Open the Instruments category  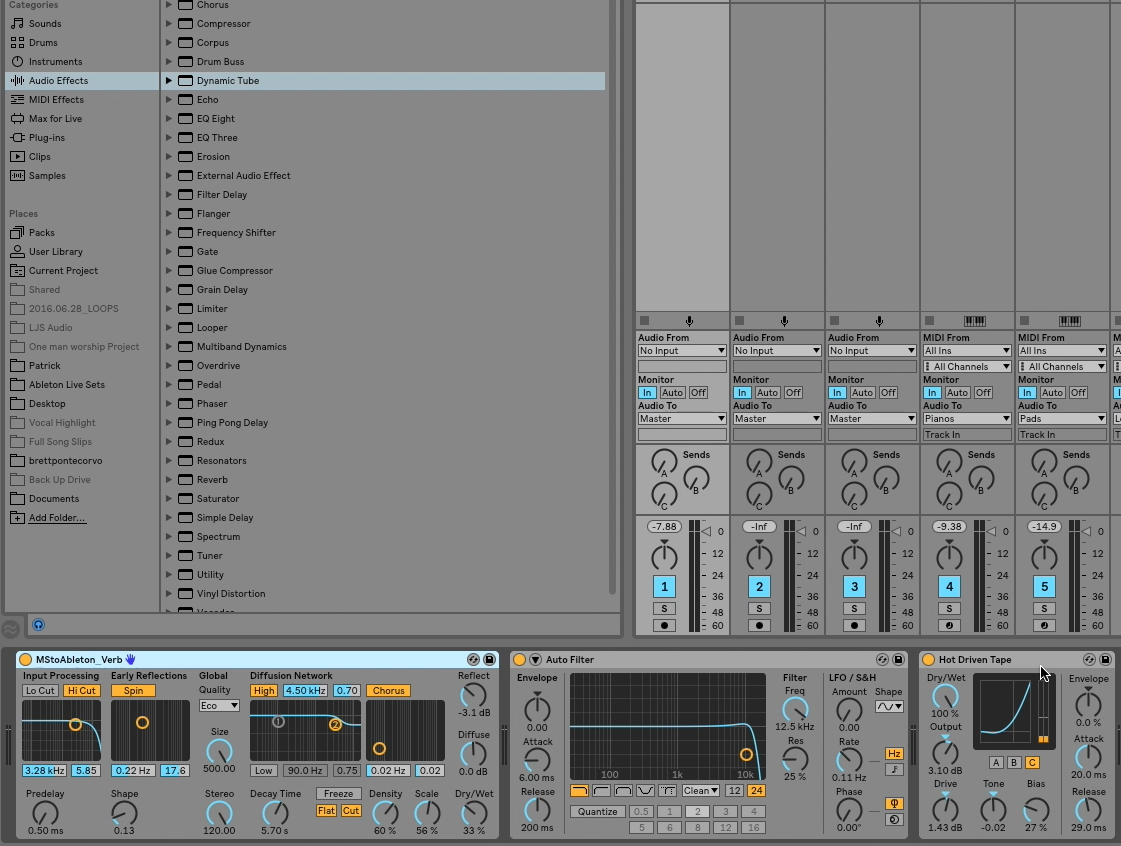coord(55,62)
